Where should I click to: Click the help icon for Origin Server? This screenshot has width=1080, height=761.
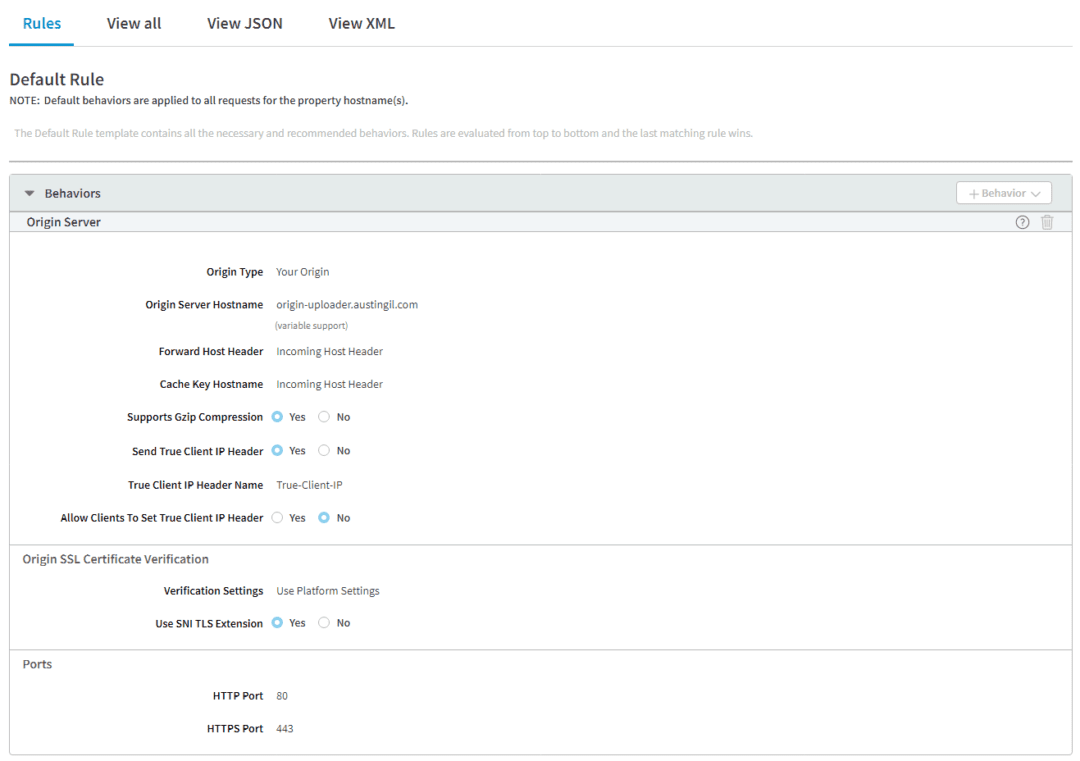tap(1022, 222)
